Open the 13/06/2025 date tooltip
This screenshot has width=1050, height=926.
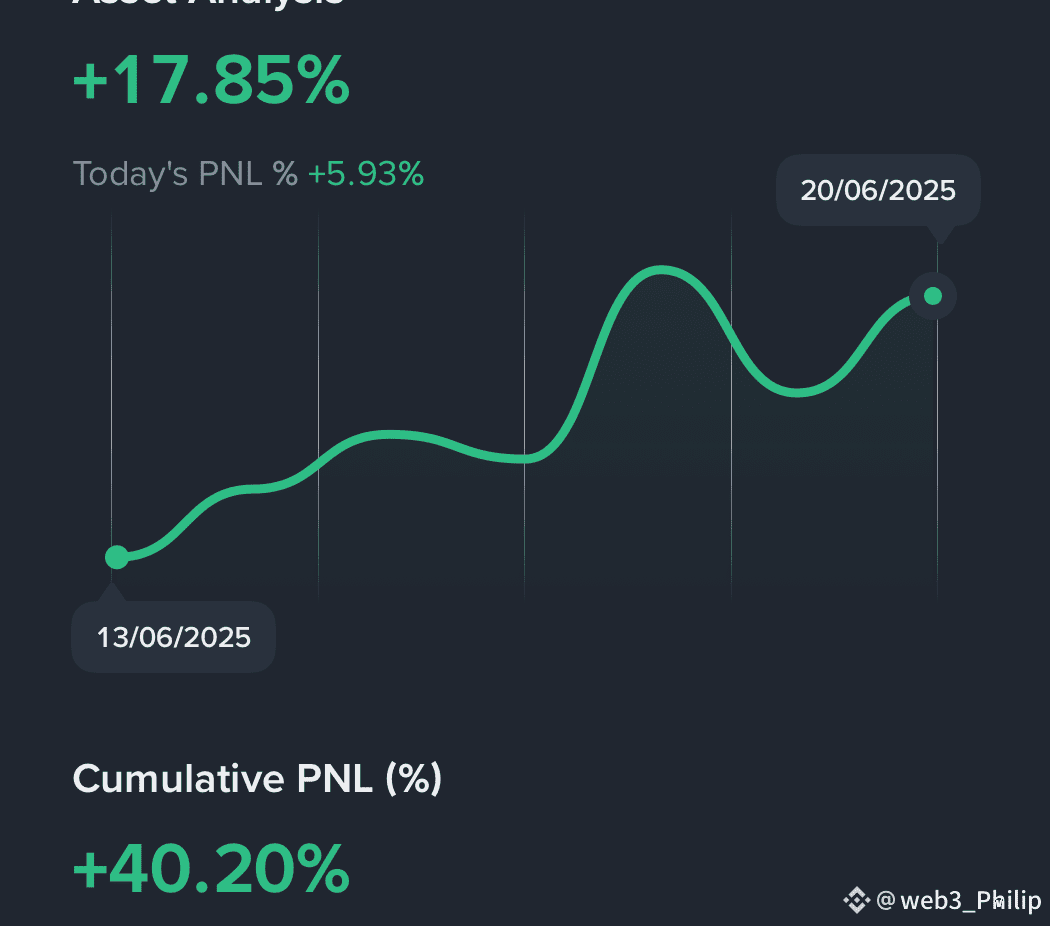[x=173, y=637]
